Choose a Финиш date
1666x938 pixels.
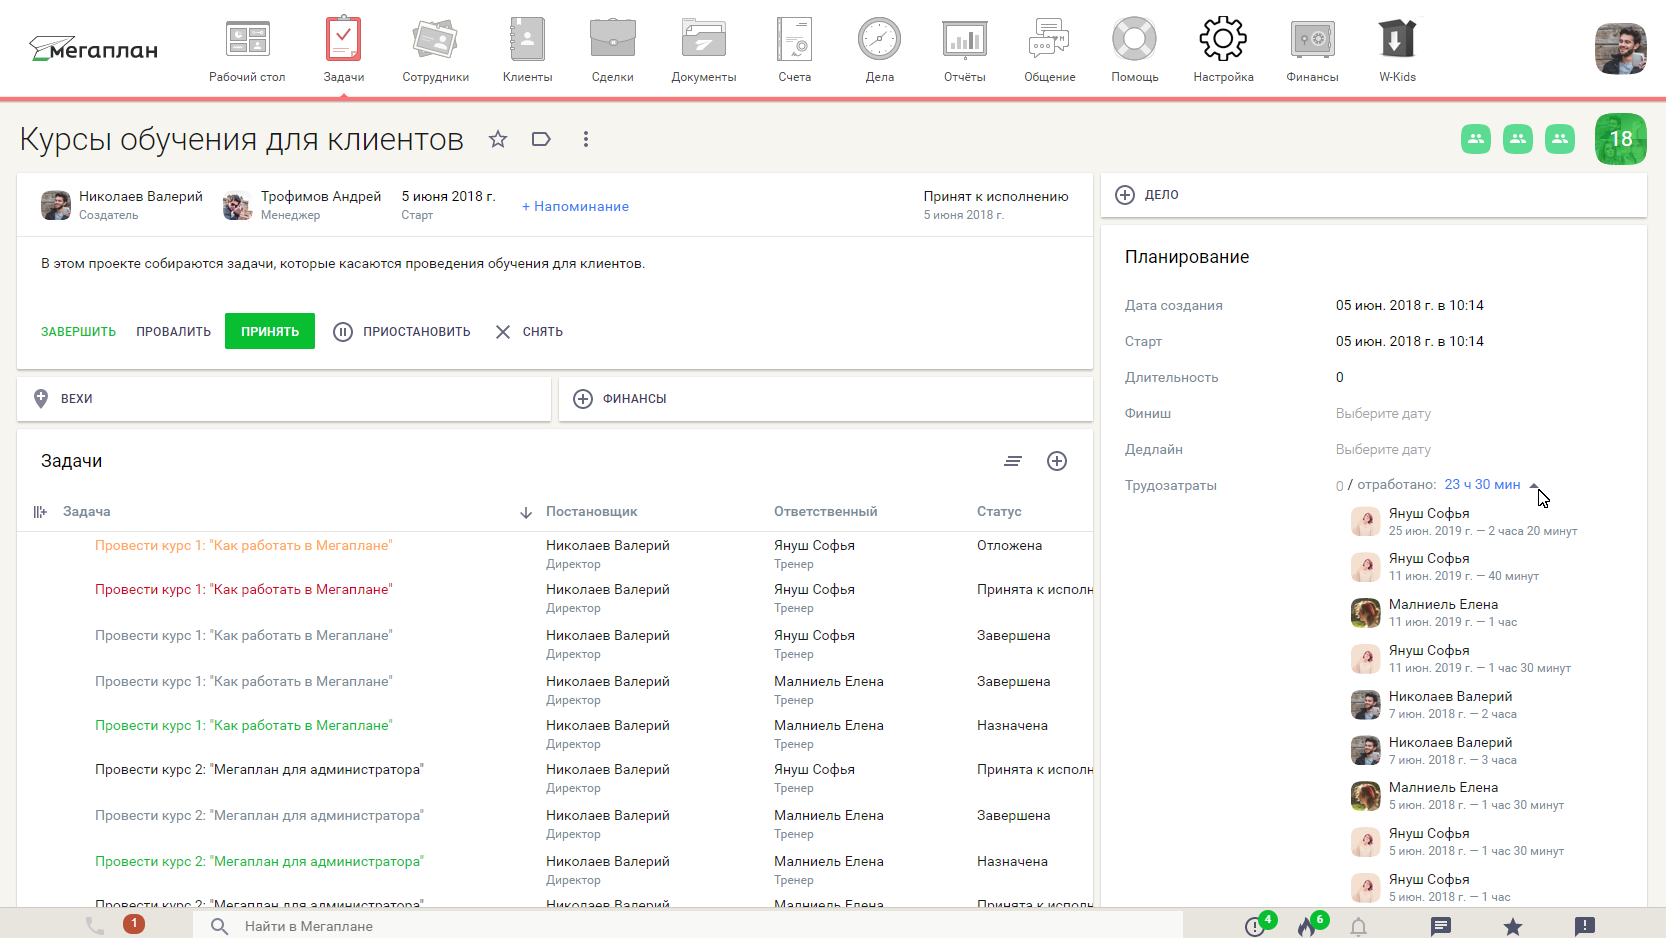tap(1383, 413)
